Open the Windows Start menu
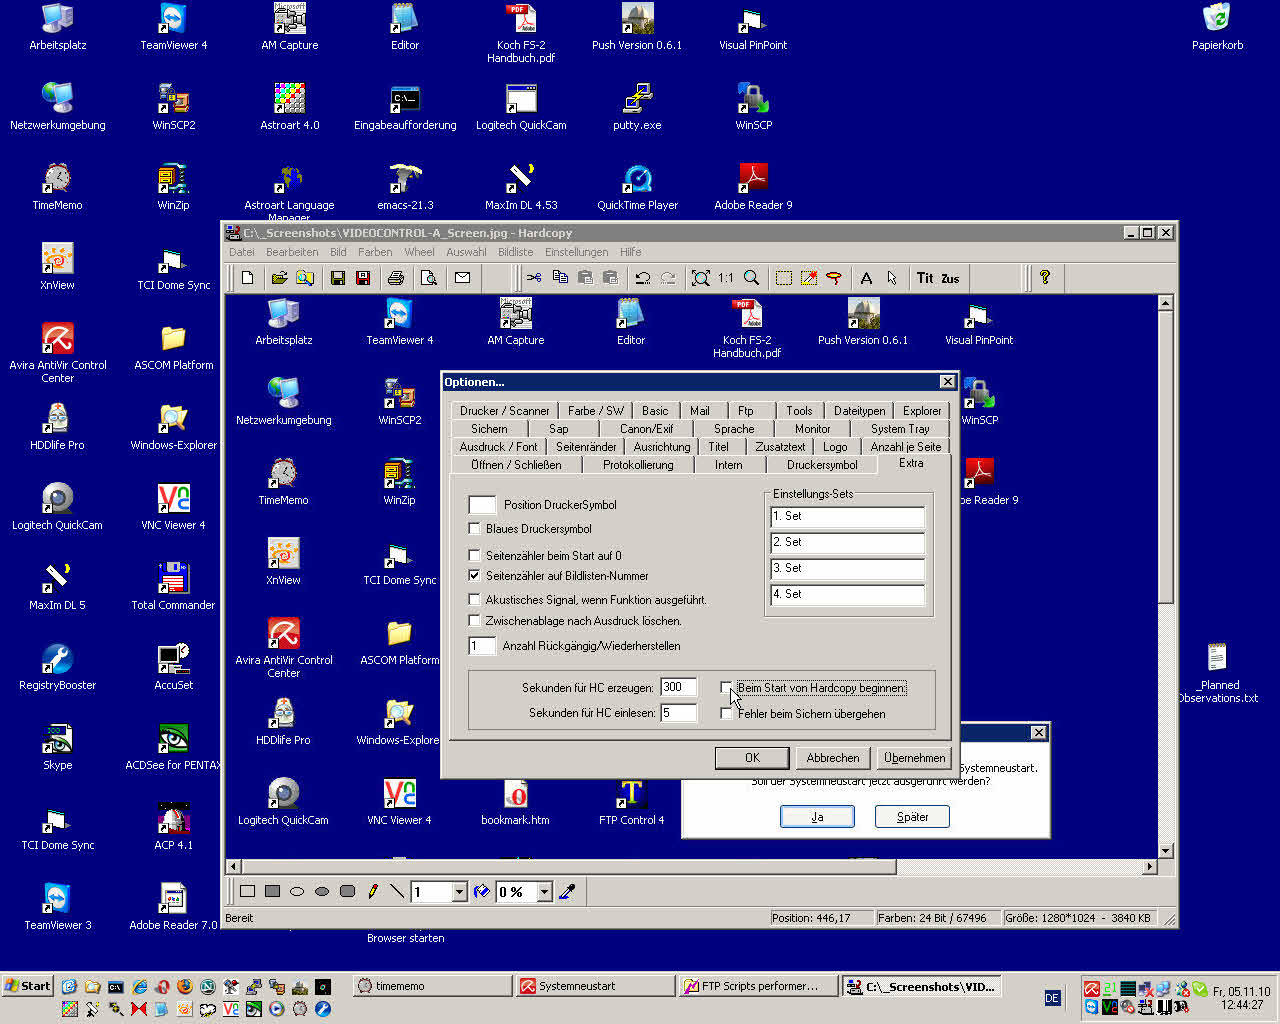Viewport: 1280px width, 1024px height. point(28,986)
